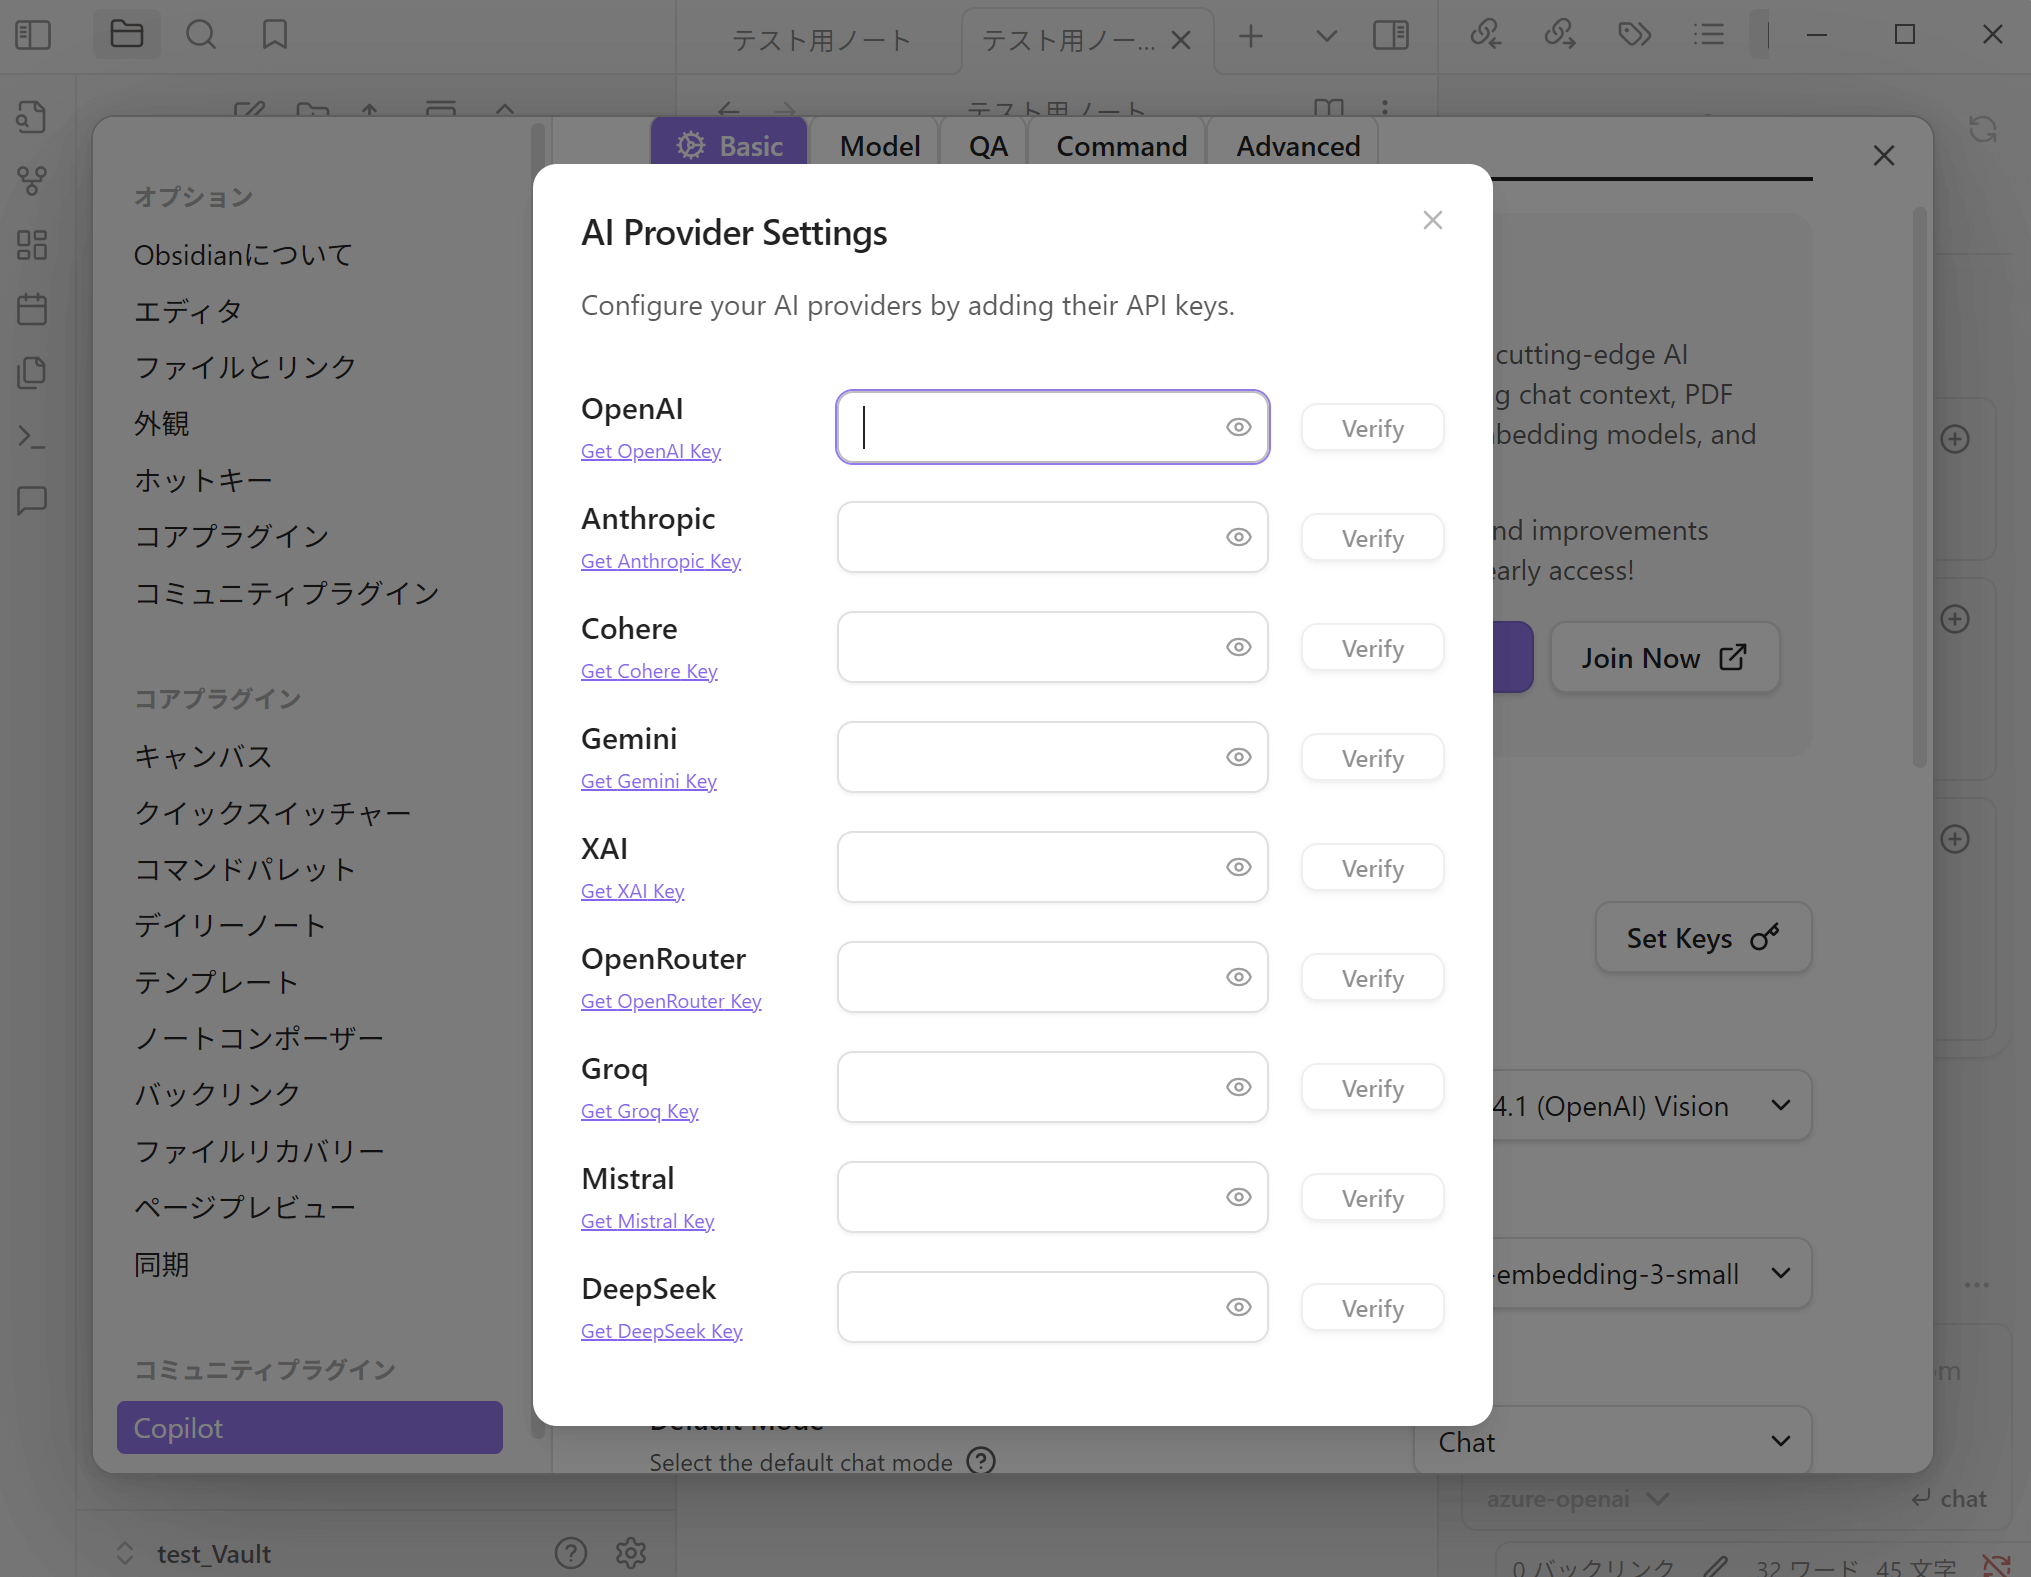This screenshot has width=2031, height=1577.
Task: Open the file explorer folder icon
Action: (x=127, y=35)
